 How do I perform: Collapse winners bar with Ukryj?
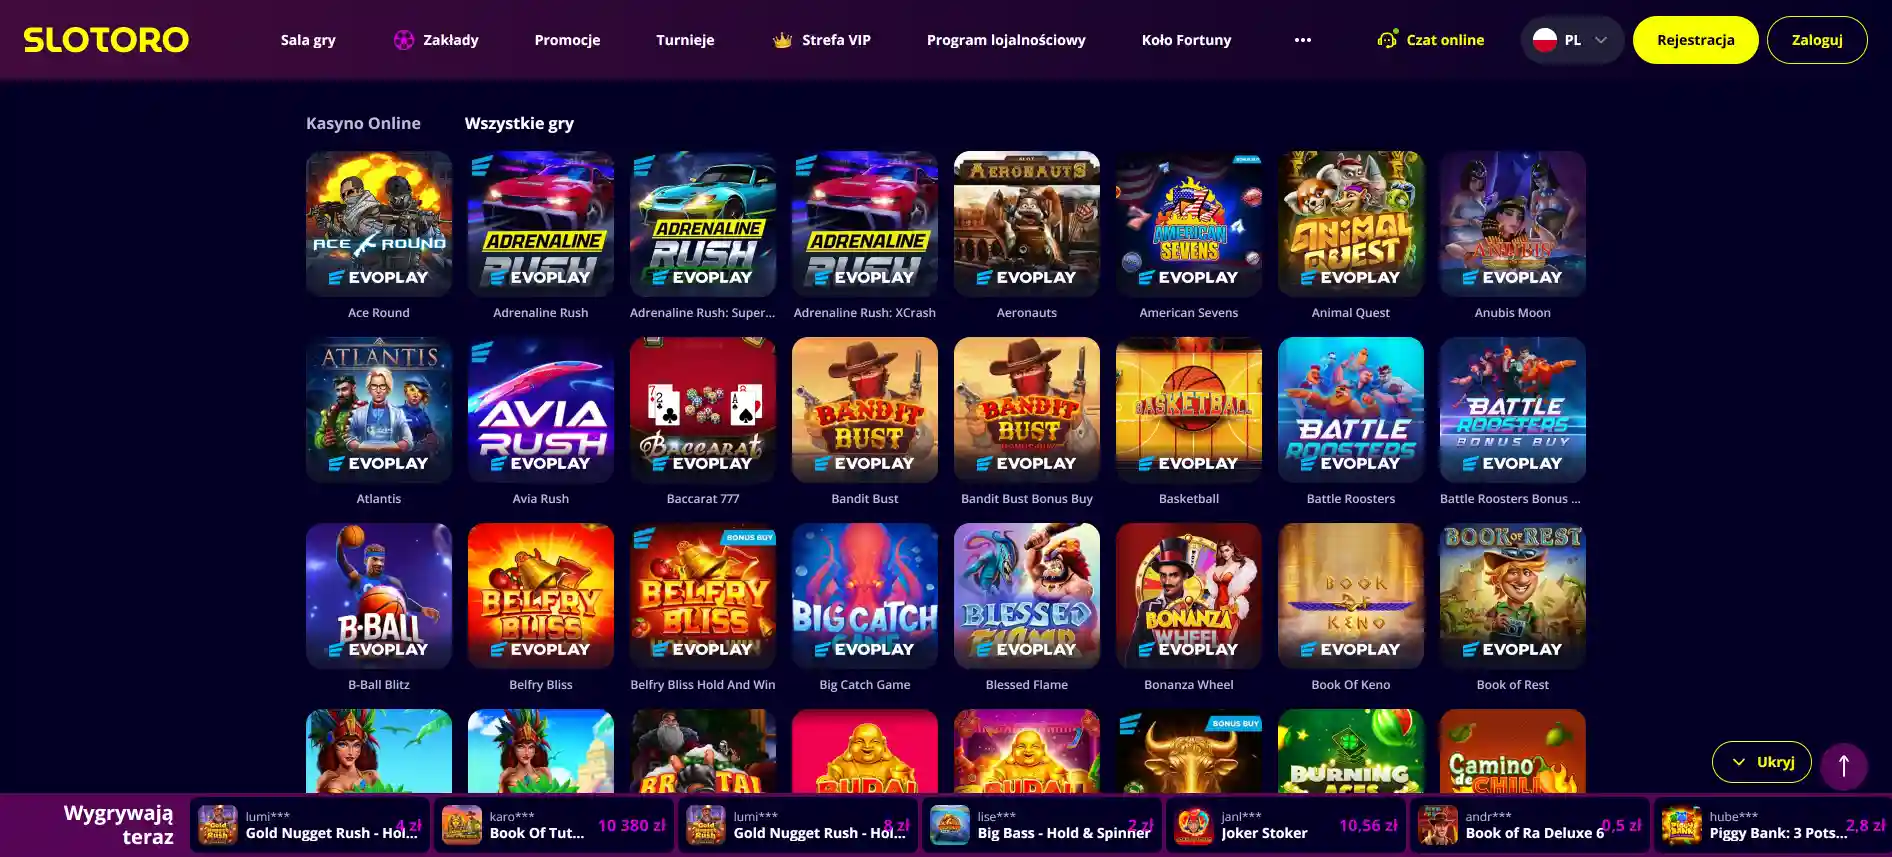coord(1762,762)
